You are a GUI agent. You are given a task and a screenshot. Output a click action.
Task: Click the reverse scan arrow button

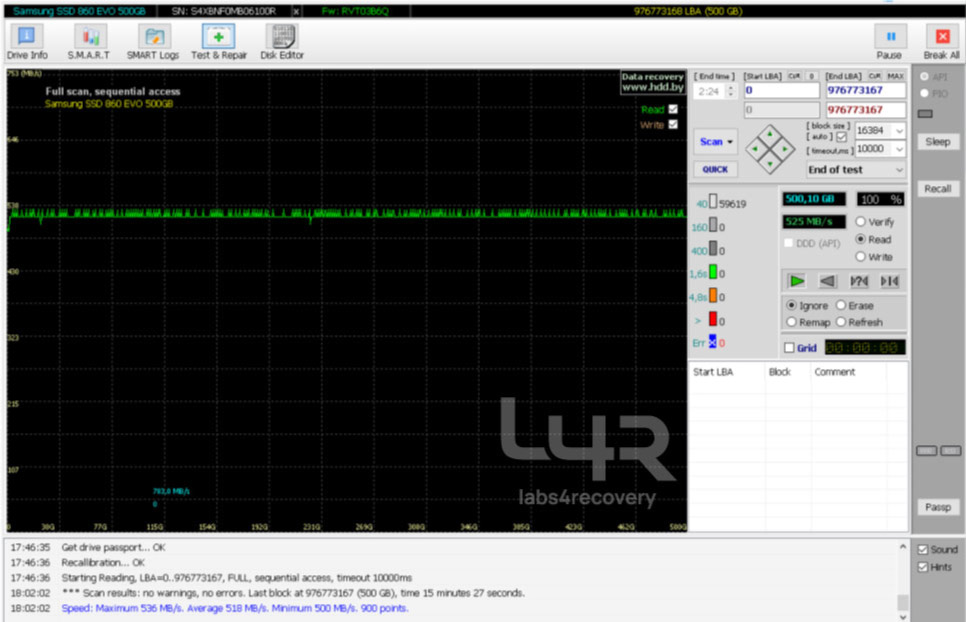[827, 281]
